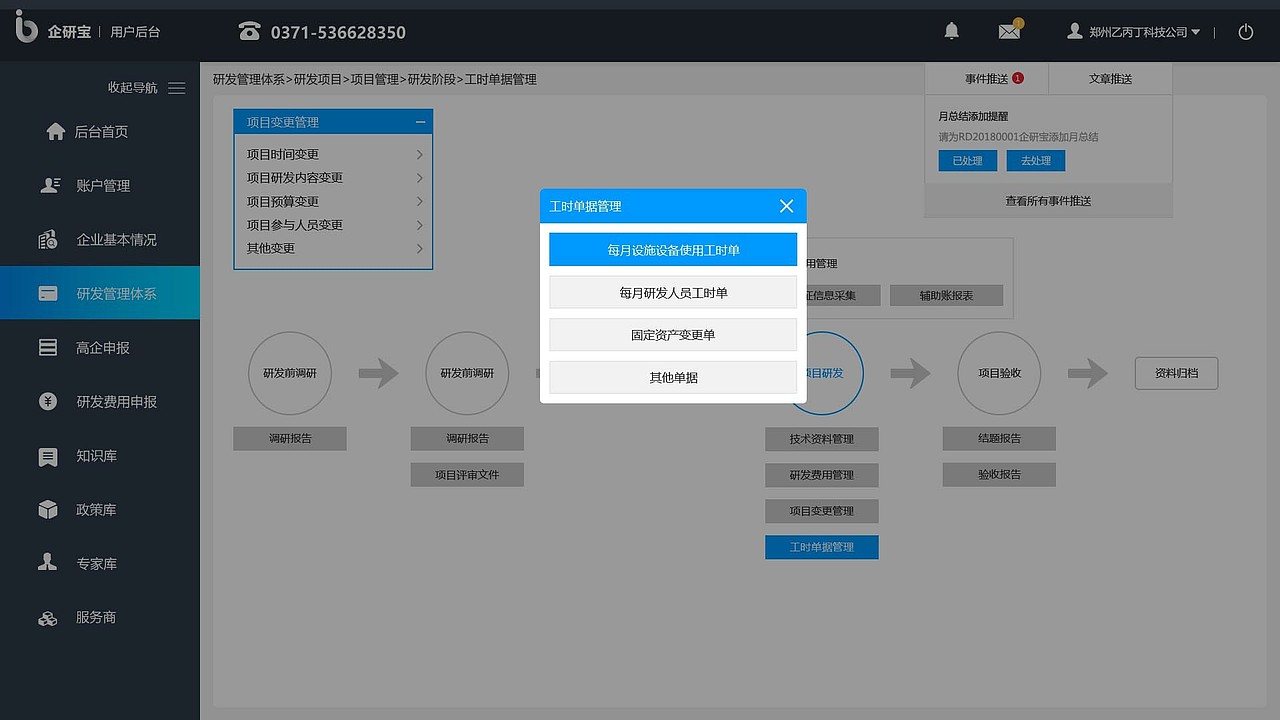Open the notification bell

coord(952,32)
